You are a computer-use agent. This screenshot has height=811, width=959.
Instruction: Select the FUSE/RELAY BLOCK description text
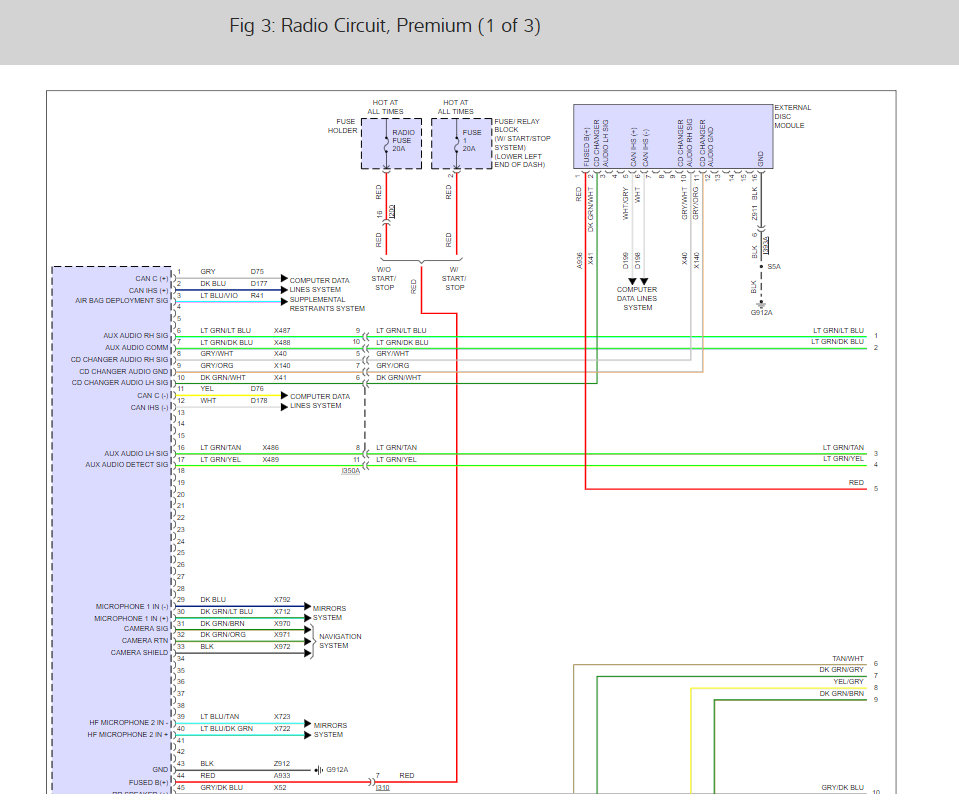[x=522, y=143]
